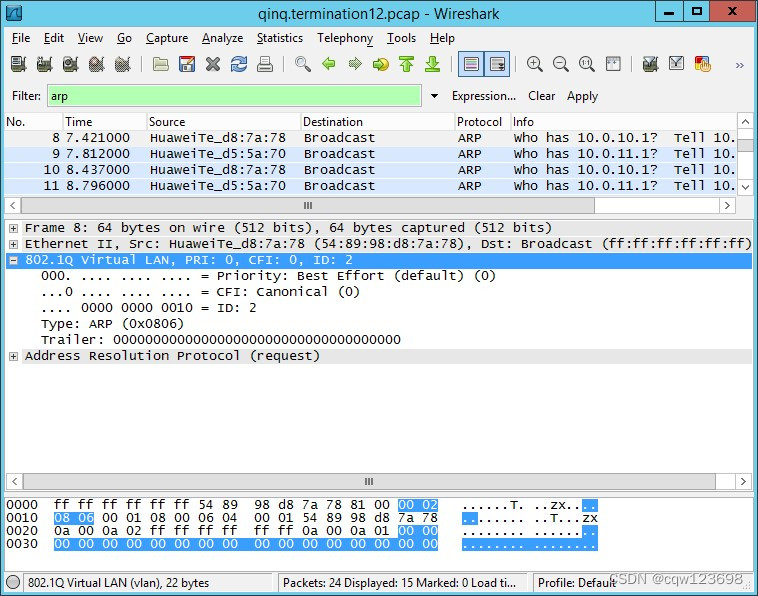This screenshot has width=758, height=596.
Task: Clear the display filter
Action: pyautogui.click(x=541, y=96)
